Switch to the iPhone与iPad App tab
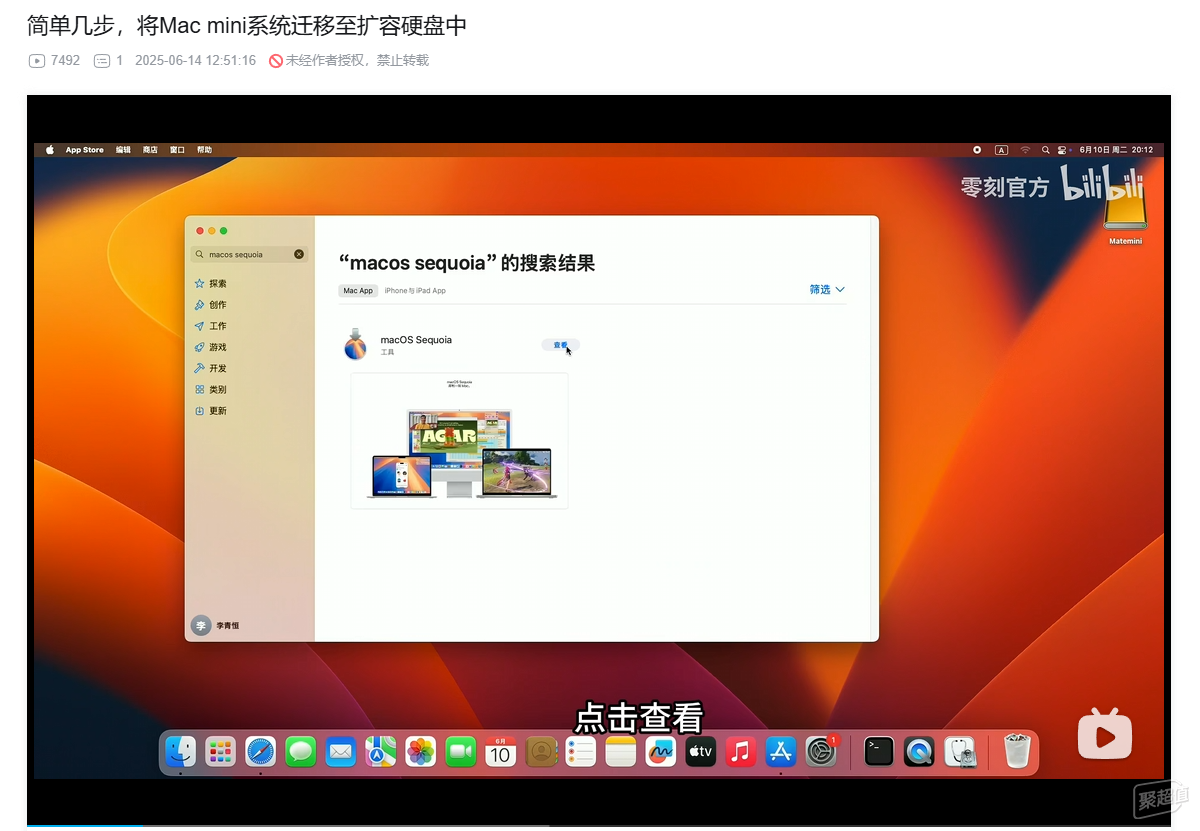 pos(415,291)
